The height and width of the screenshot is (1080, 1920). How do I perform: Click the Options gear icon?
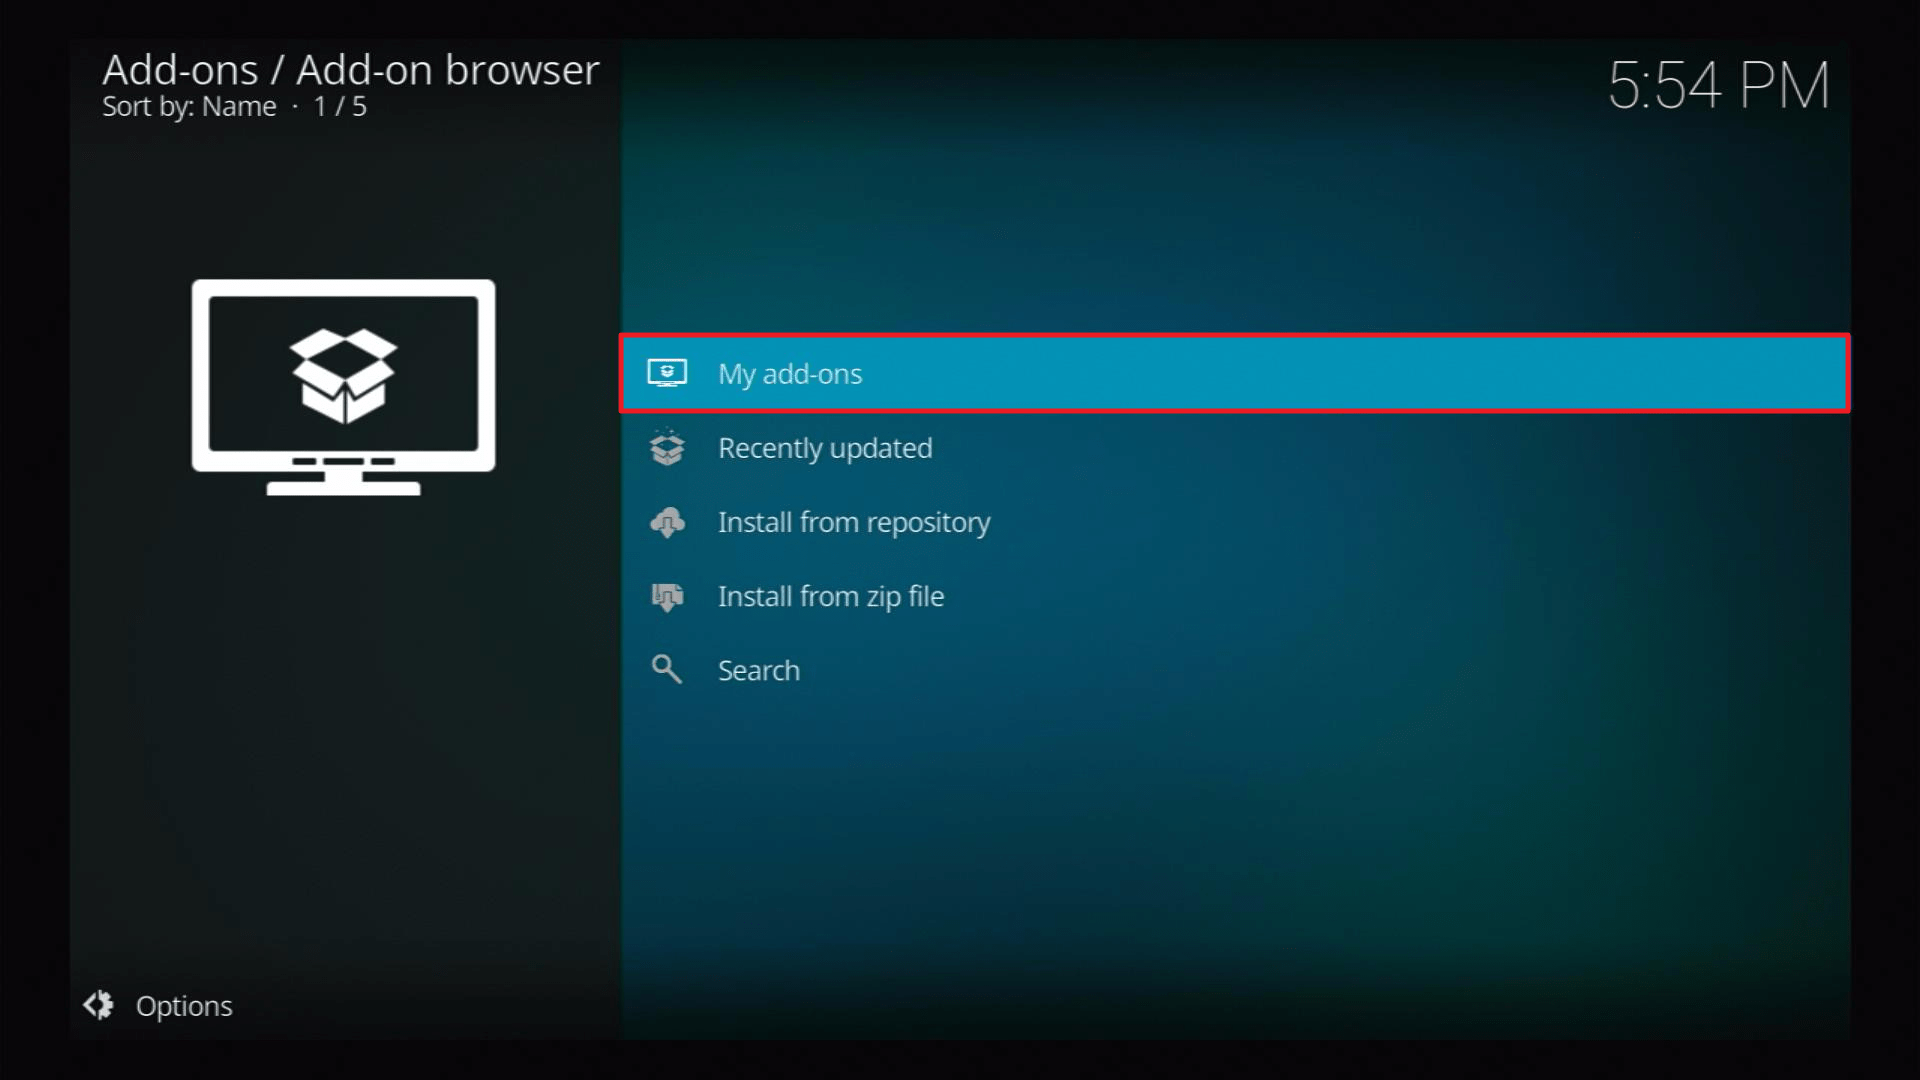pyautogui.click(x=98, y=1005)
